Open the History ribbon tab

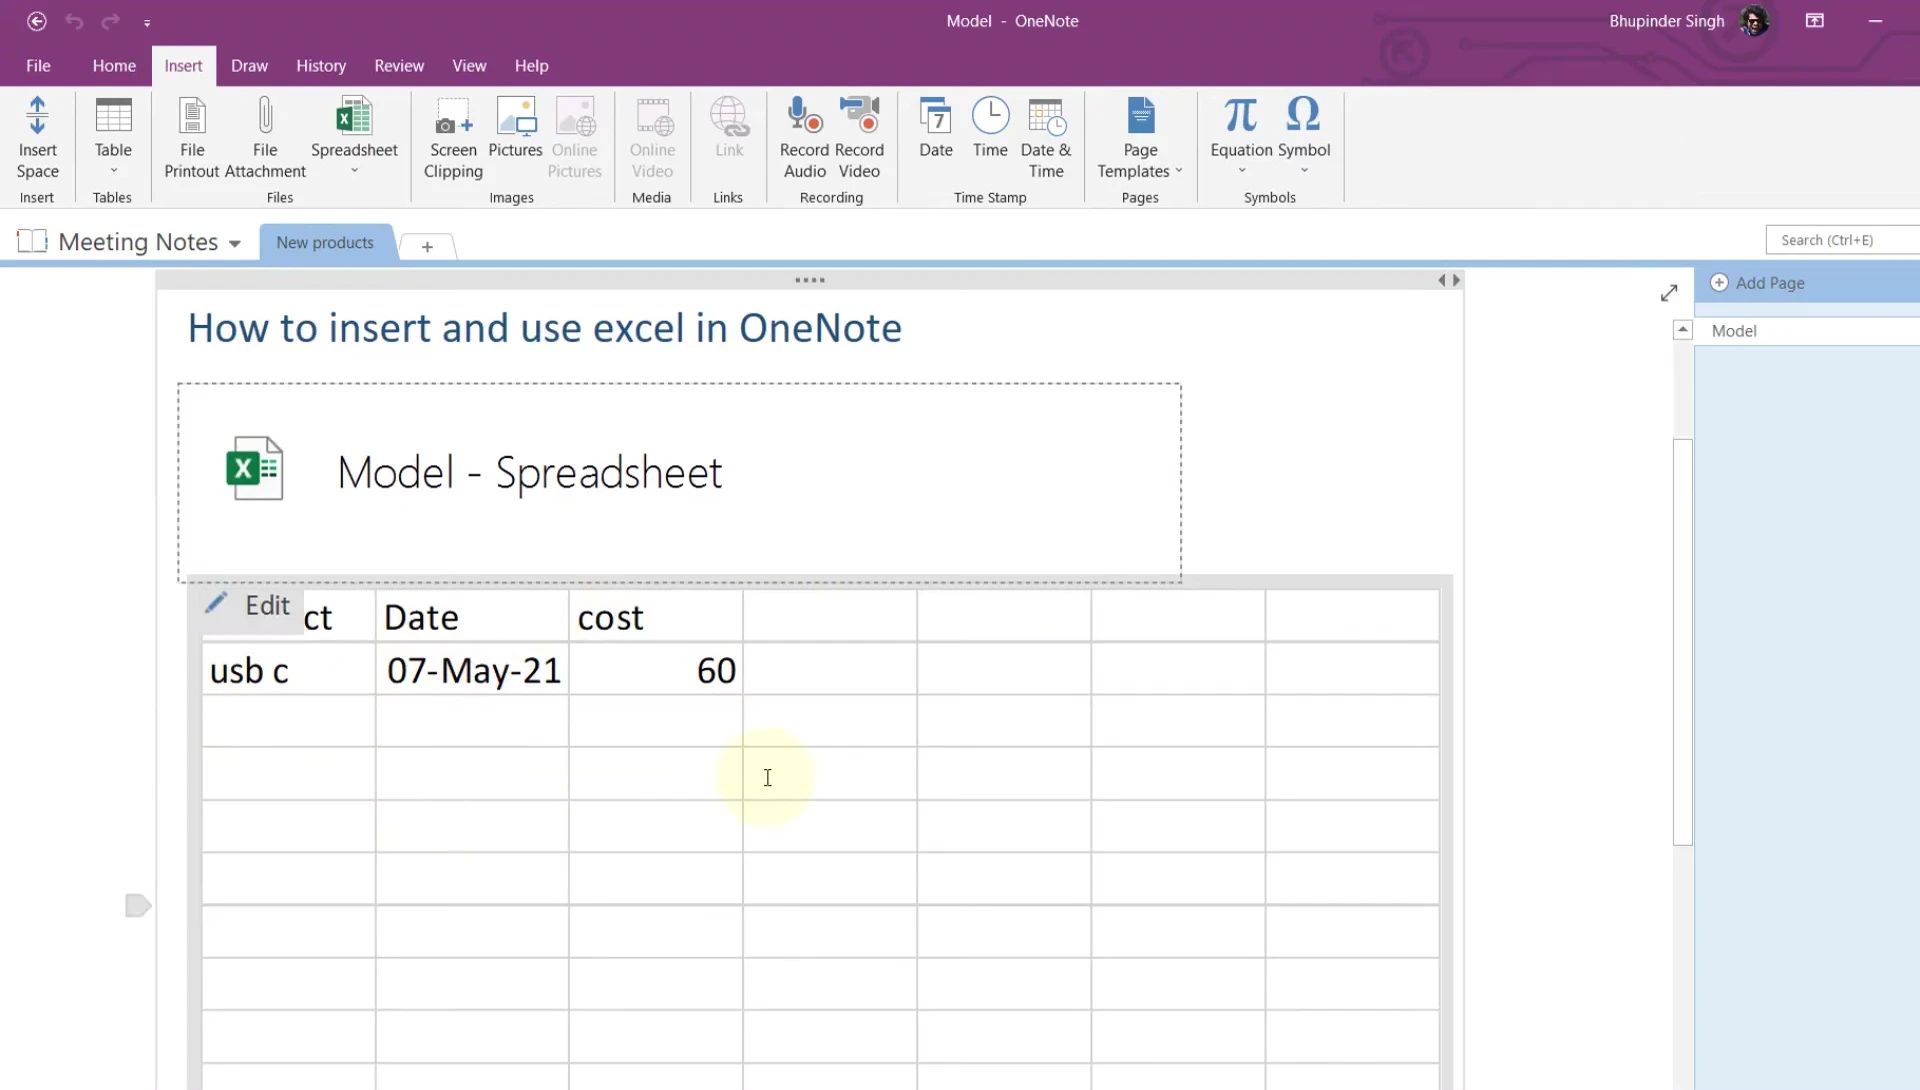tap(321, 66)
